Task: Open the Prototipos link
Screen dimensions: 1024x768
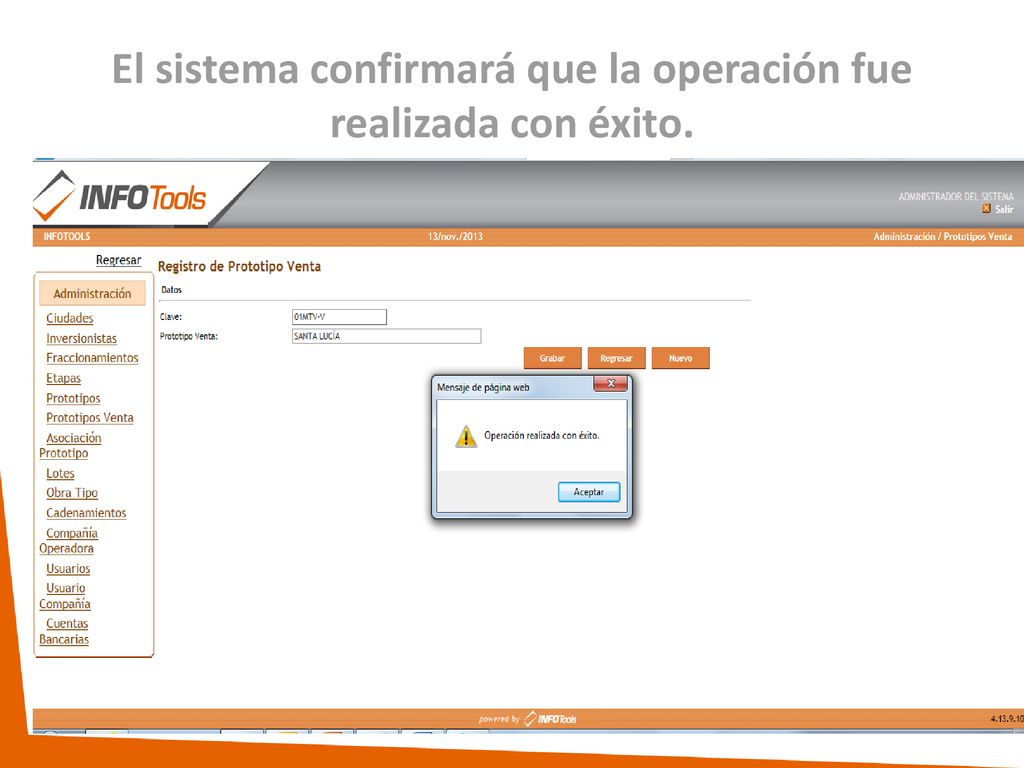Action: pos(73,398)
